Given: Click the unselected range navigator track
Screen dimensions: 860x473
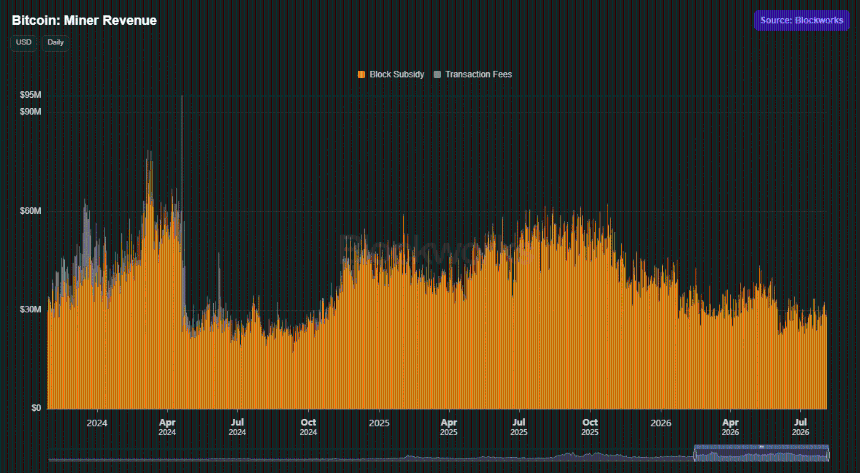Looking at the screenshot, I should click(x=371, y=457).
